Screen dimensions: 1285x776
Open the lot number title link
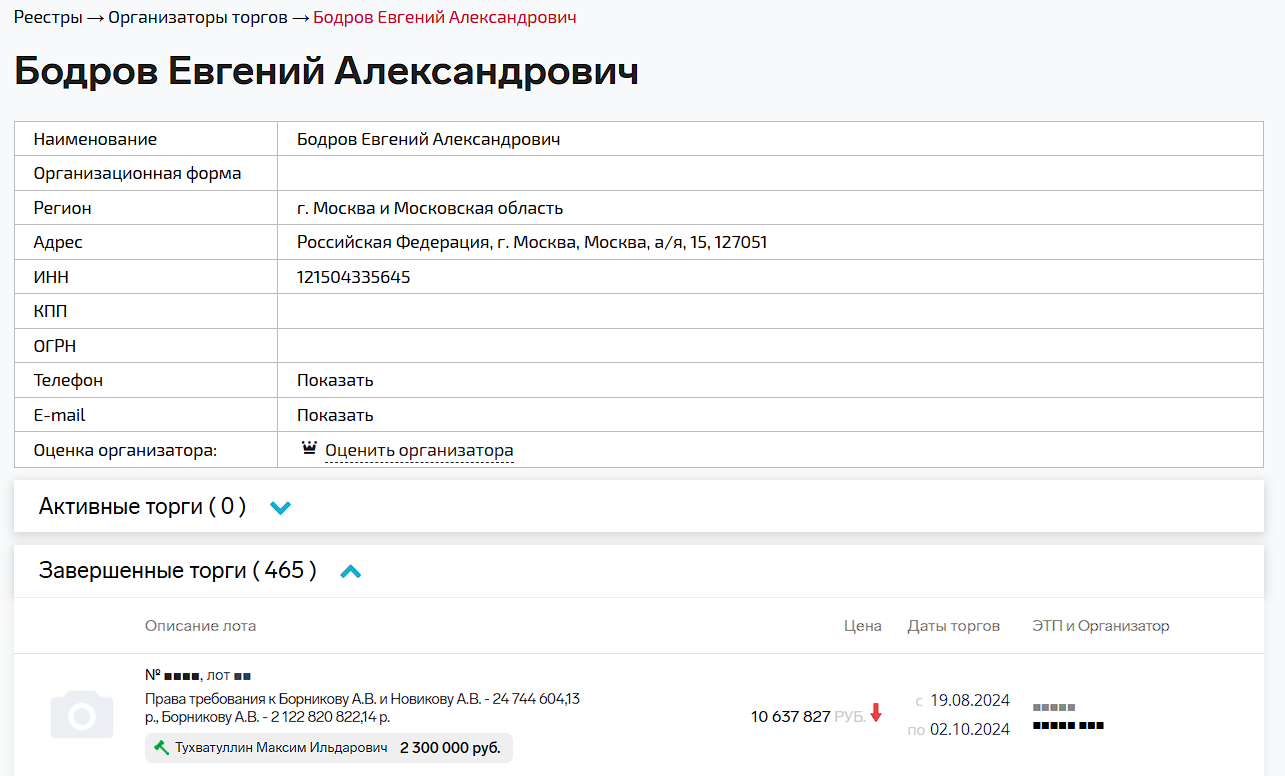coord(197,675)
